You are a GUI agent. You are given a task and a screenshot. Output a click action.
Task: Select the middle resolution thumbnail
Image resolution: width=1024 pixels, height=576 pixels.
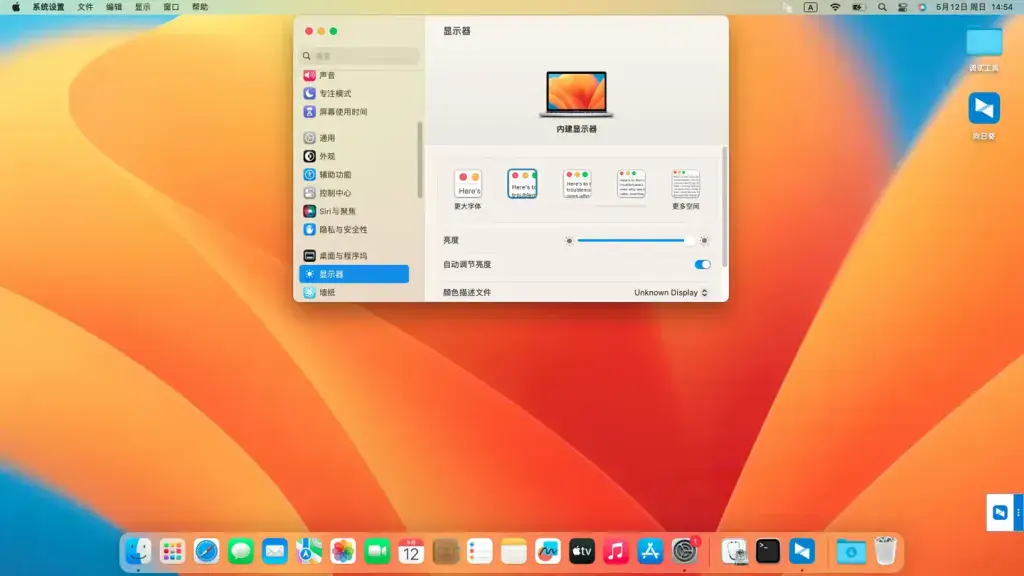tap(577, 184)
